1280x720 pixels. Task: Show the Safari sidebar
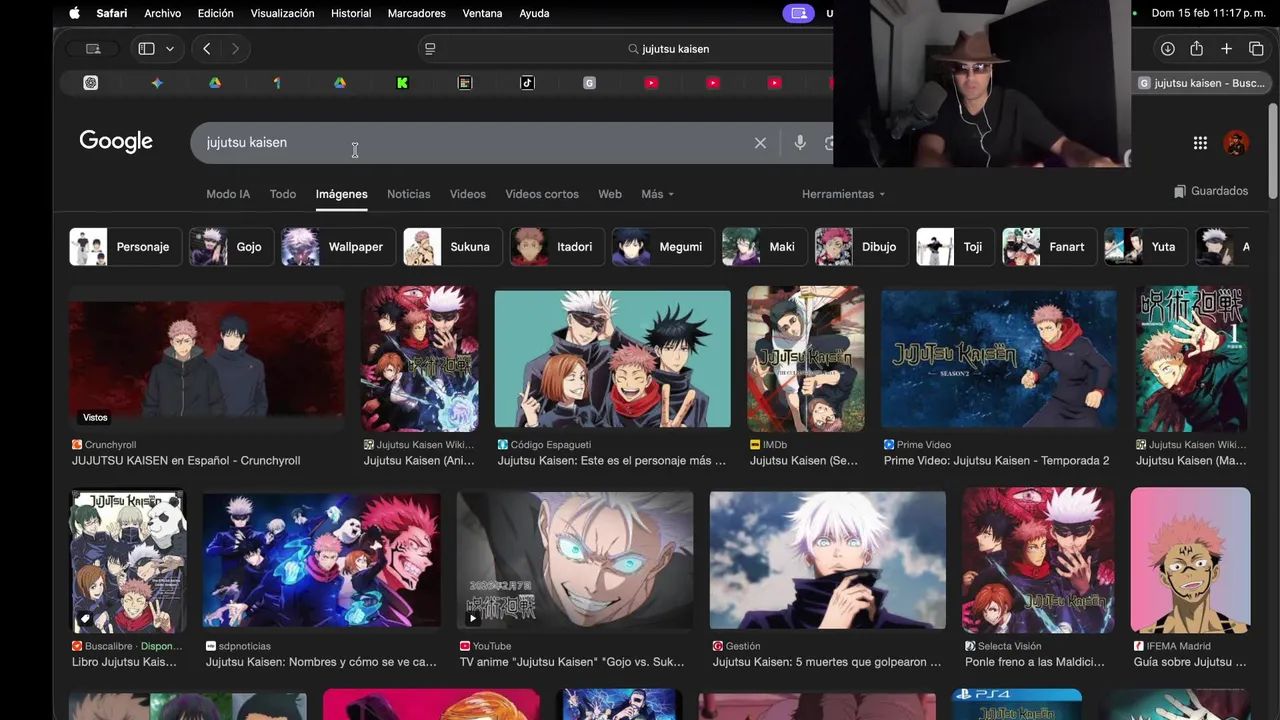coord(146,48)
